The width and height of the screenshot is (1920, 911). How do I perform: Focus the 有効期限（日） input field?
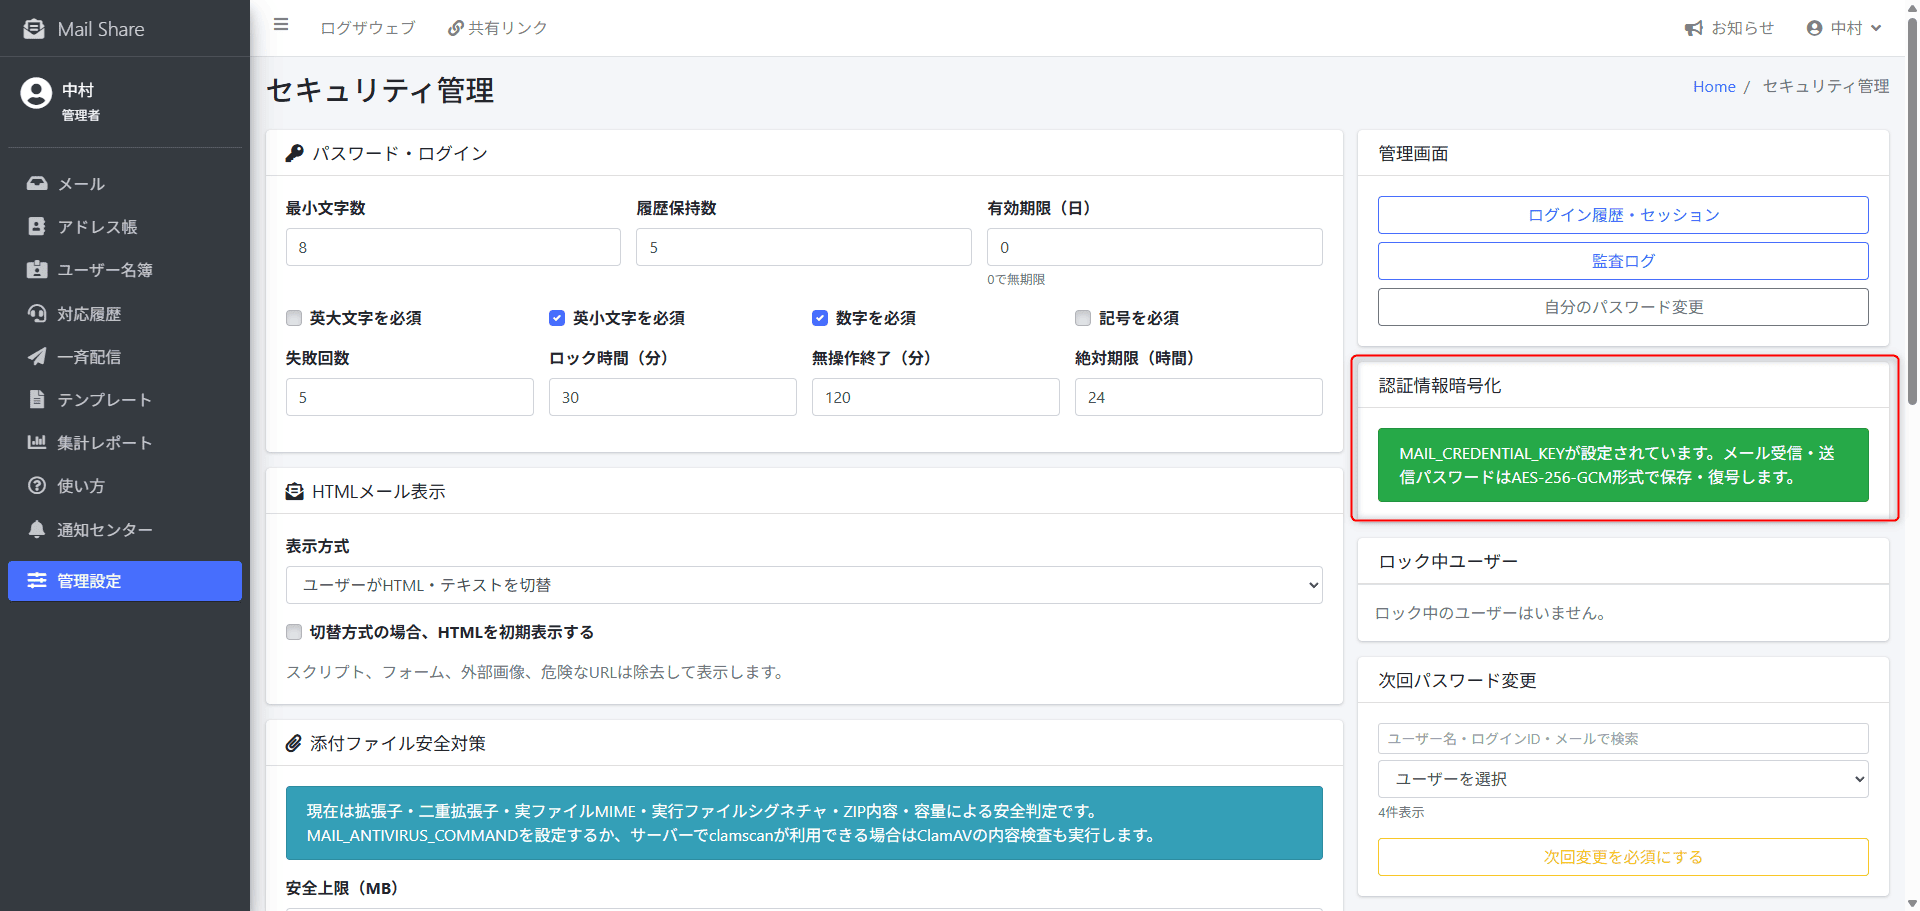point(1155,247)
